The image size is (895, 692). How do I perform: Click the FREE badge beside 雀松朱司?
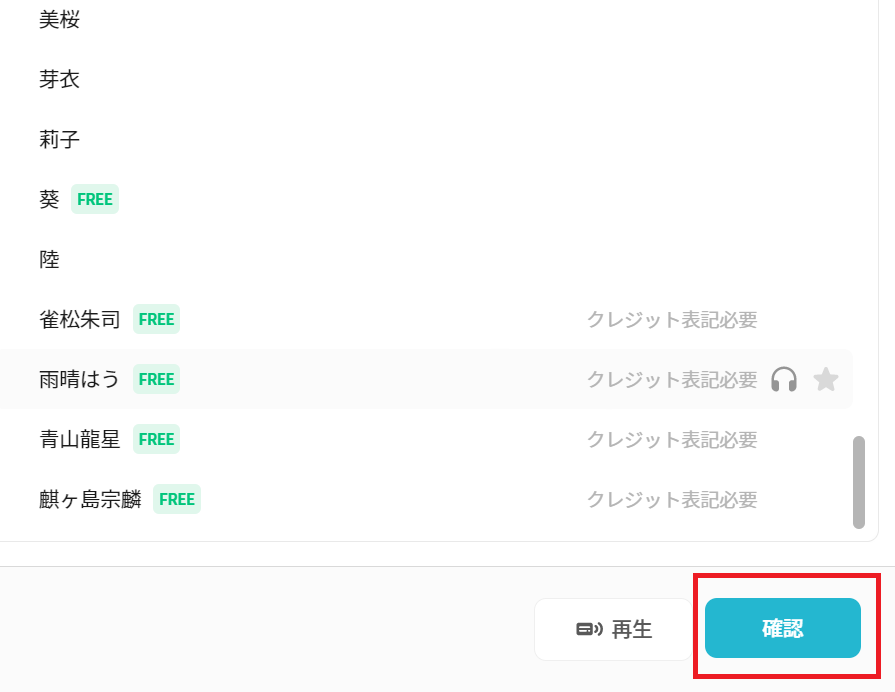(x=156, y=319)
